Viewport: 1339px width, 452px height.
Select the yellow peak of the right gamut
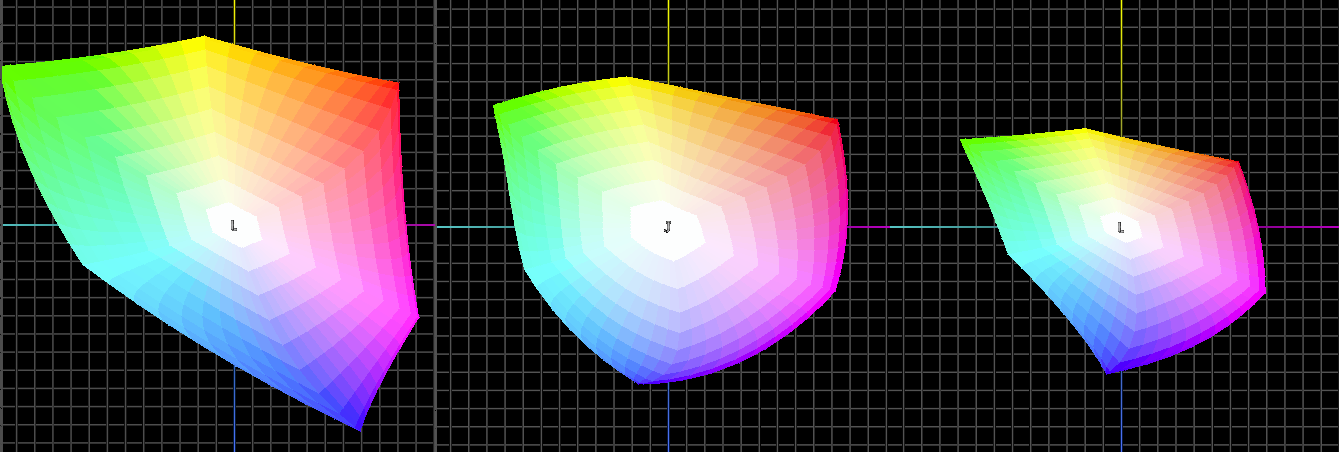1086,132
